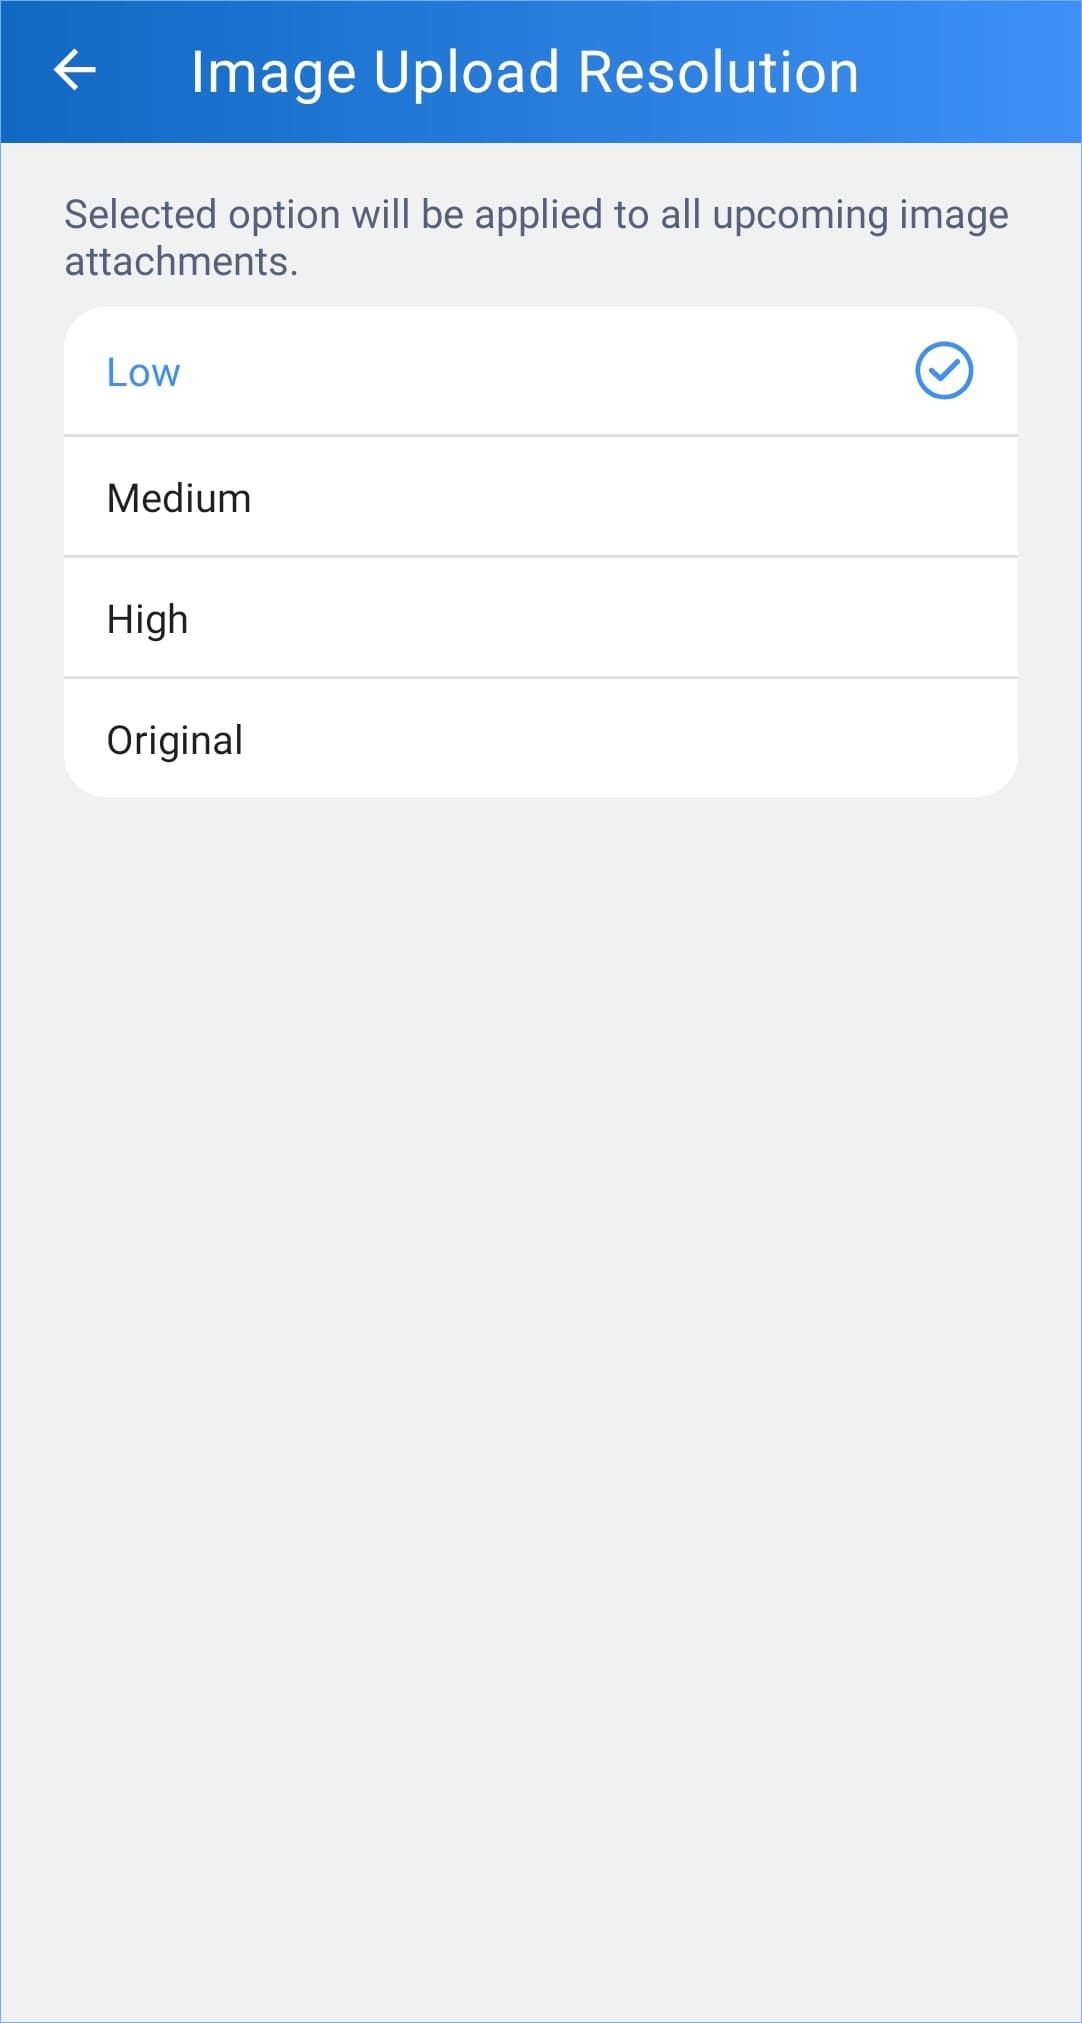1082x2023 pixels.
Task: Set upload resolution to High
Action: [541, 618]
